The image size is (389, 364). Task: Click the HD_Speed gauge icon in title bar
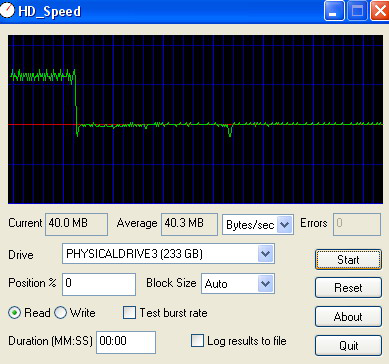pos(7,10)
